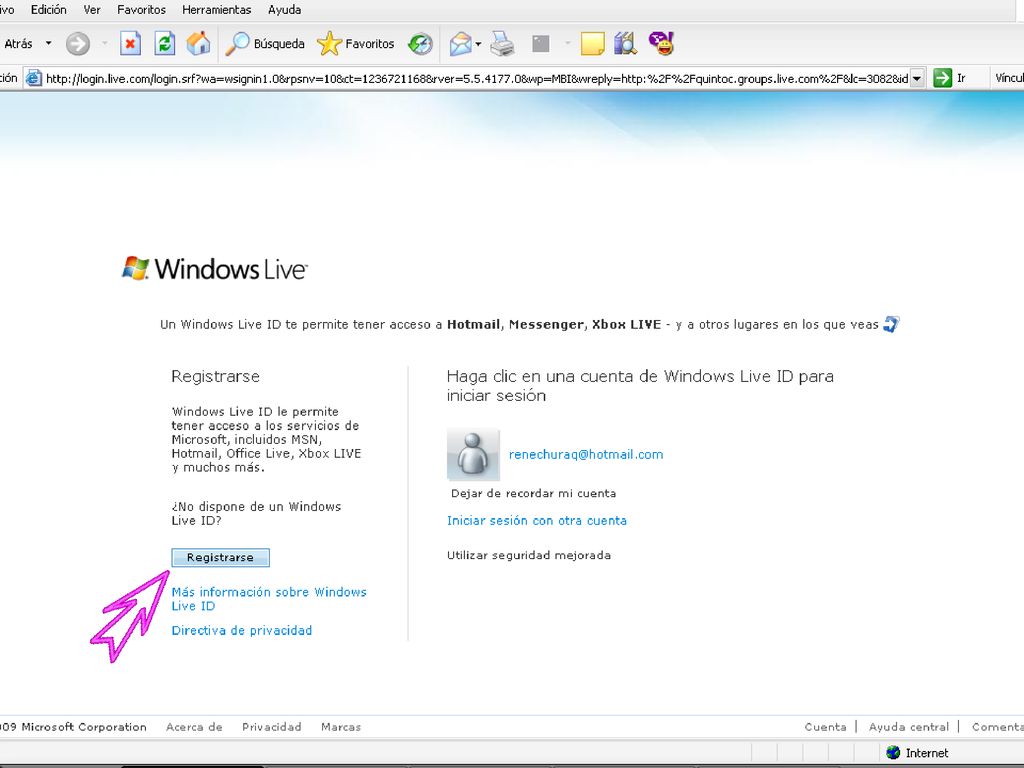1024x768 pixels.
Task: Click the Windows Live logo
Action: click(215, 268)
